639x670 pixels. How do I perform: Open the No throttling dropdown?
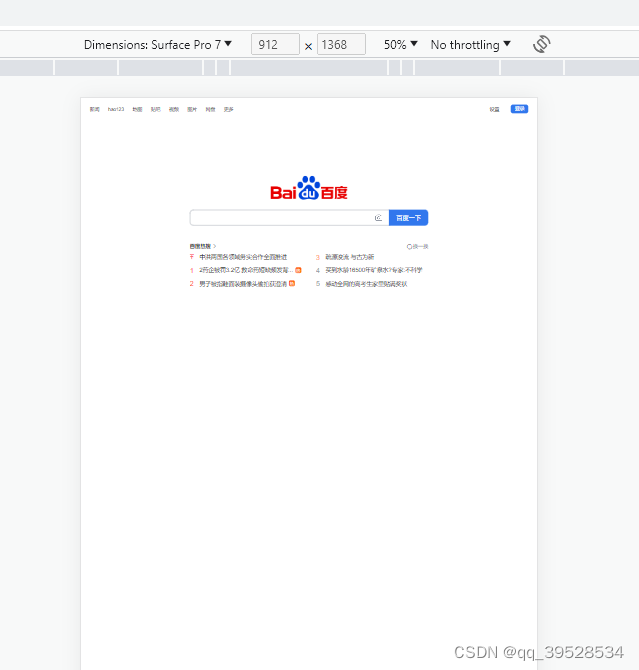tap(471, 44)
